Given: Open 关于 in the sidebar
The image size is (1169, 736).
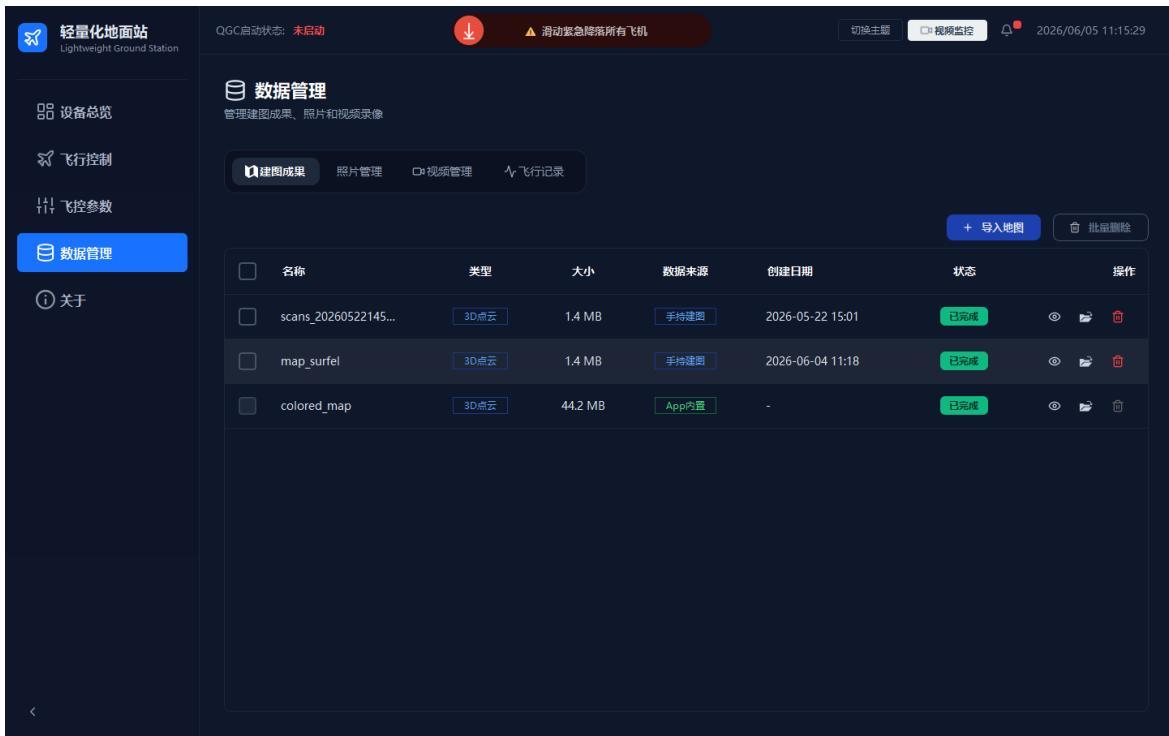Looking at the screenshot, I should 102,300.
